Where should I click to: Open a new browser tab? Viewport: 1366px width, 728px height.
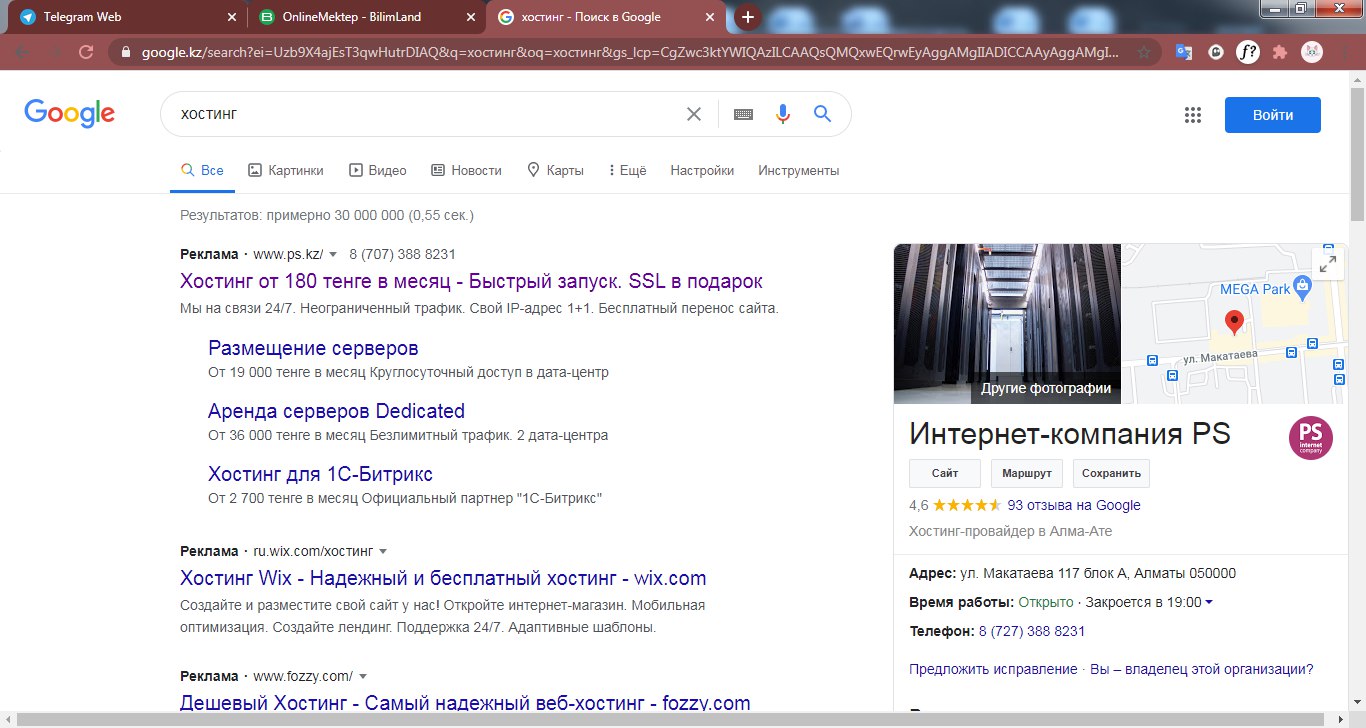tap(747, 17)
